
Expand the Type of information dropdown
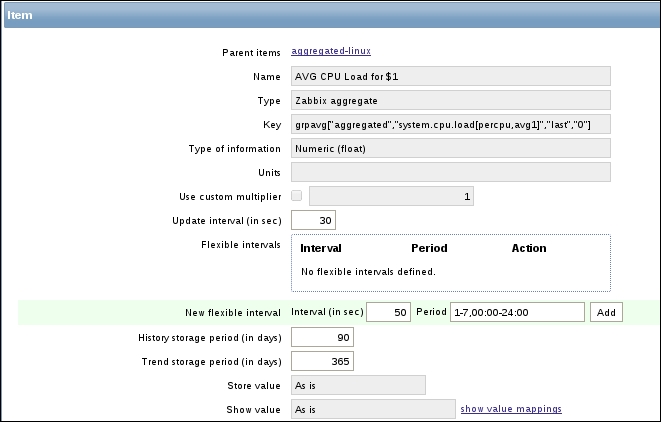tap(450, 148)
